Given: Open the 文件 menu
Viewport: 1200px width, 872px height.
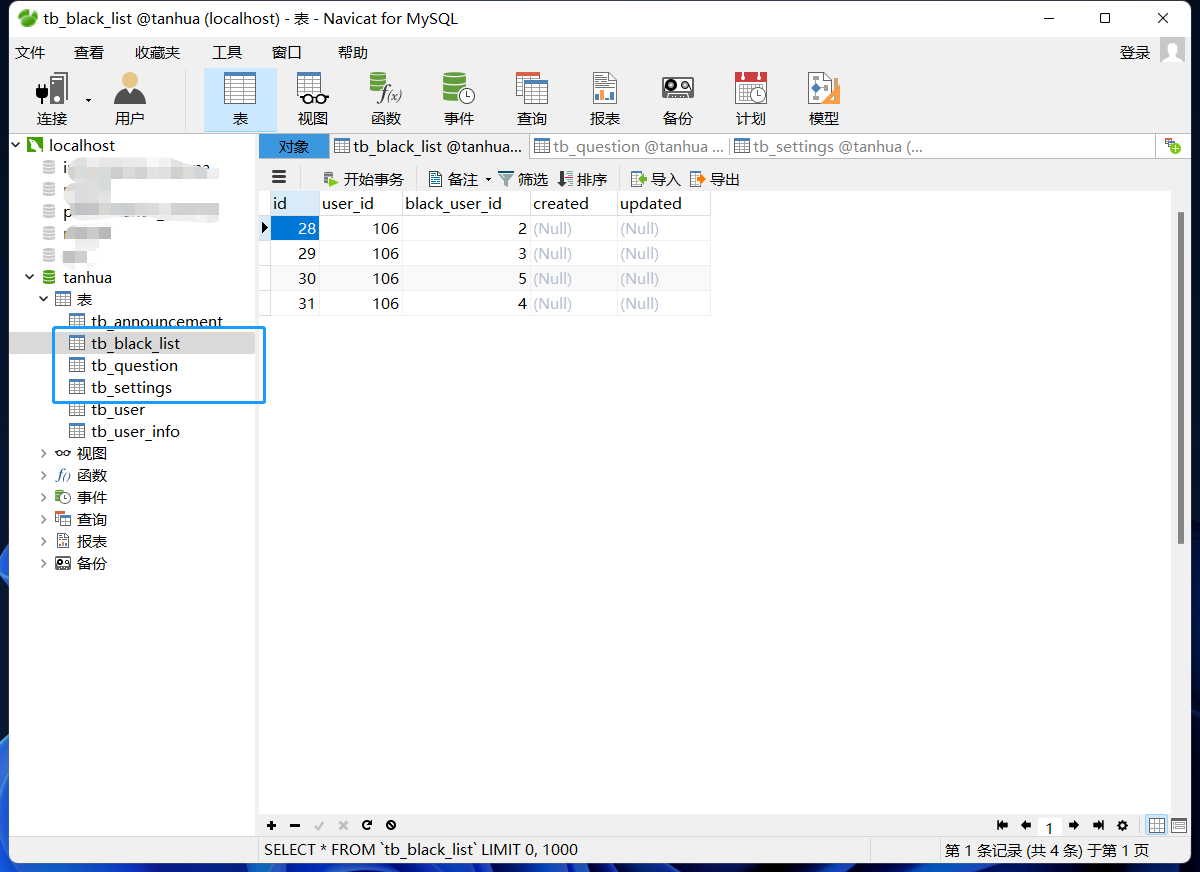Looking at the screenshot, I should pos(30,53).
